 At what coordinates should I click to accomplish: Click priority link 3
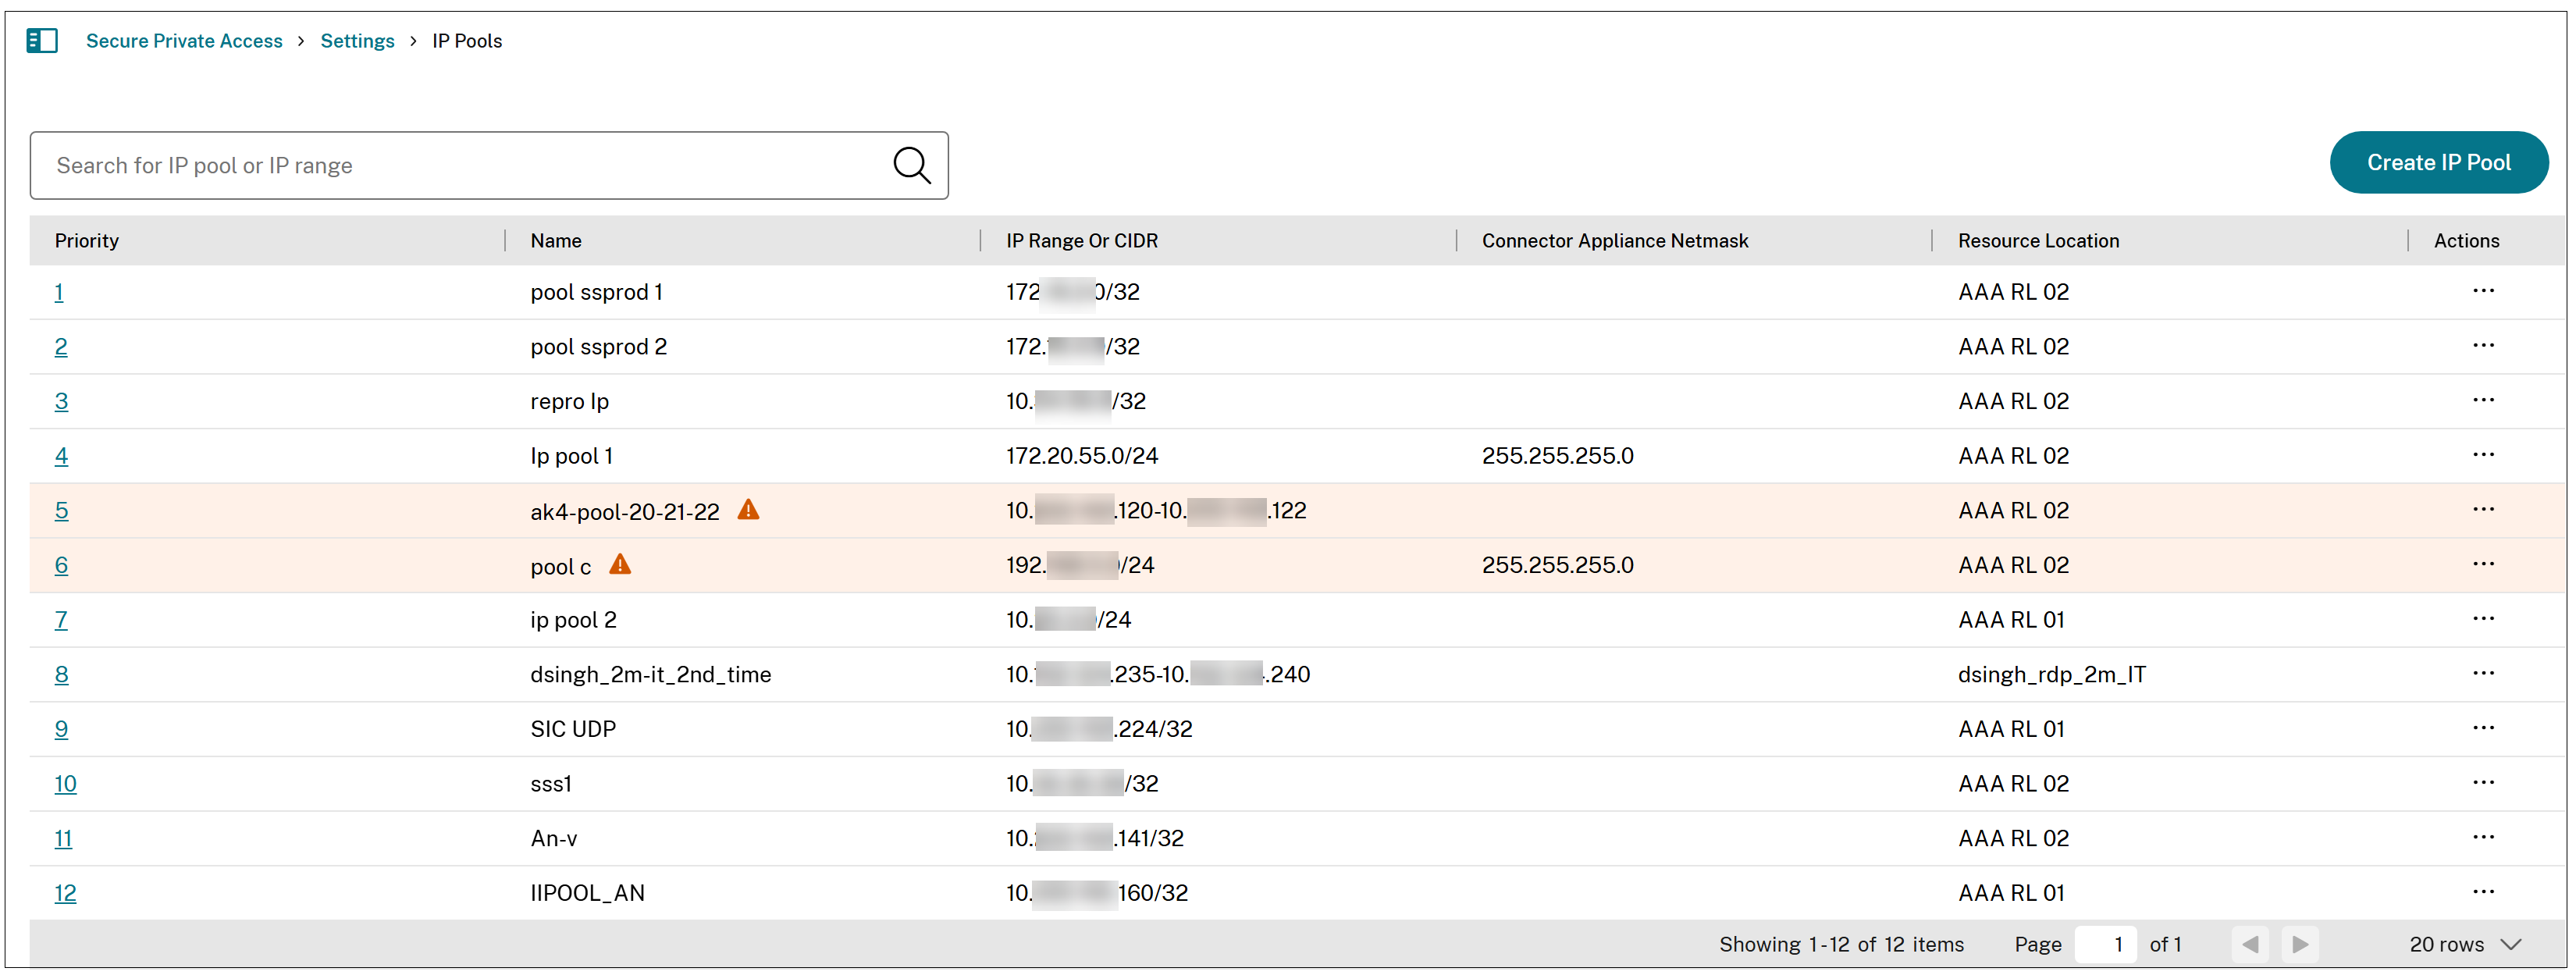click(x=61, y=401)
